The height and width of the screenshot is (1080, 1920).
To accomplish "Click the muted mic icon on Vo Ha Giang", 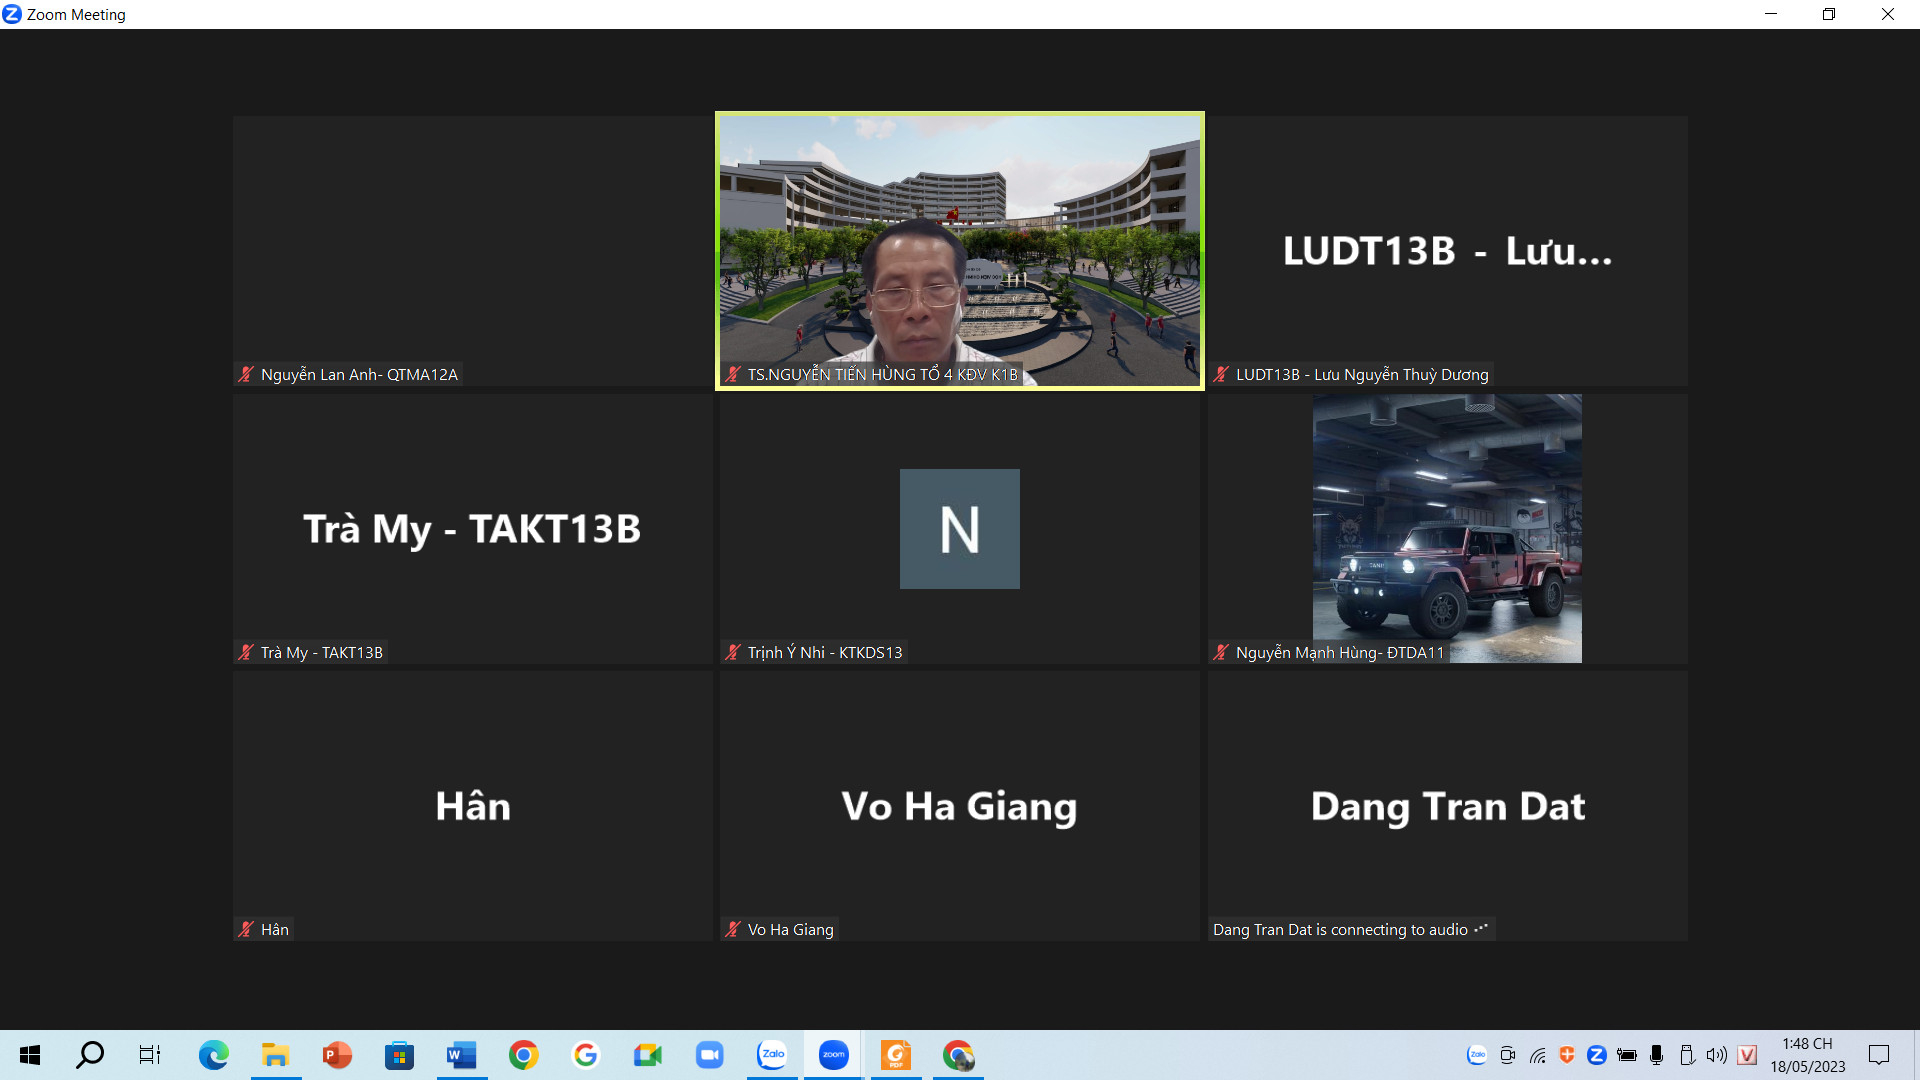I will click(733, 929).
